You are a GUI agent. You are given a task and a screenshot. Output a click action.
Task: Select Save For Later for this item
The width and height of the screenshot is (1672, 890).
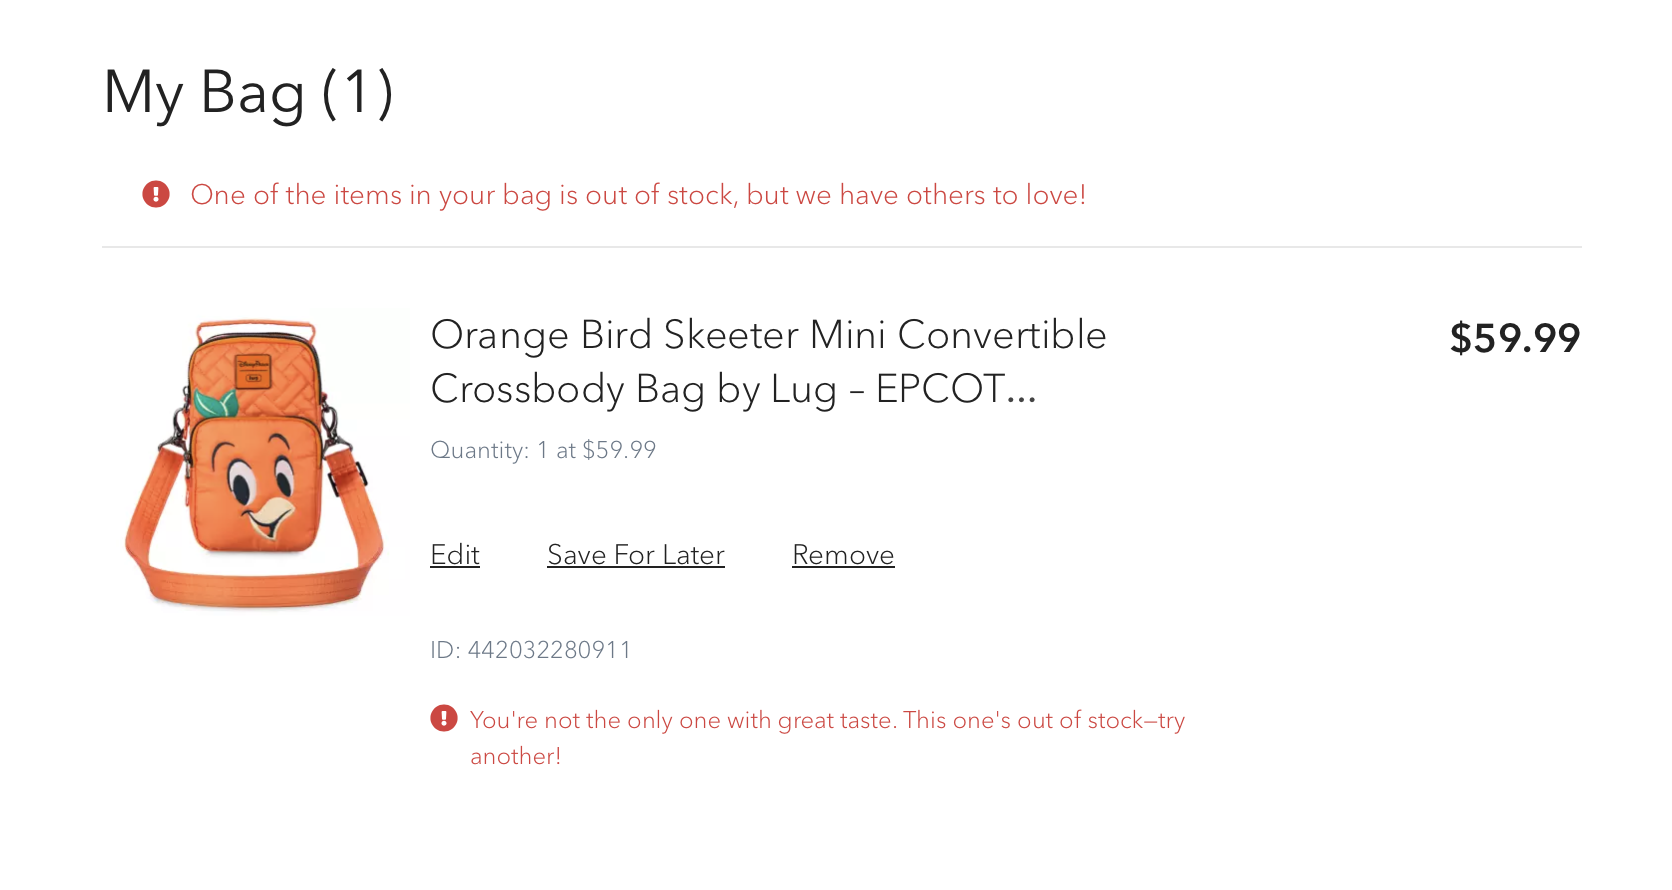635,555
